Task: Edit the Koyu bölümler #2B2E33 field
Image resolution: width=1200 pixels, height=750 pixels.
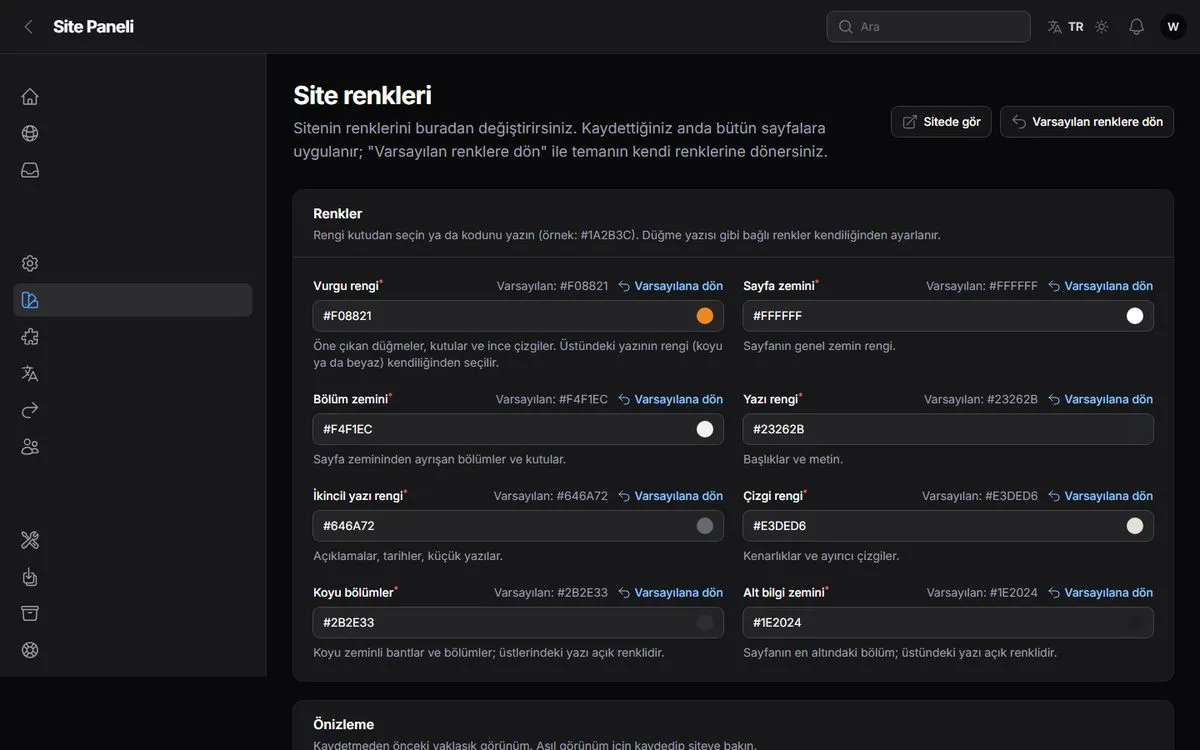Action: coord(518,623)
